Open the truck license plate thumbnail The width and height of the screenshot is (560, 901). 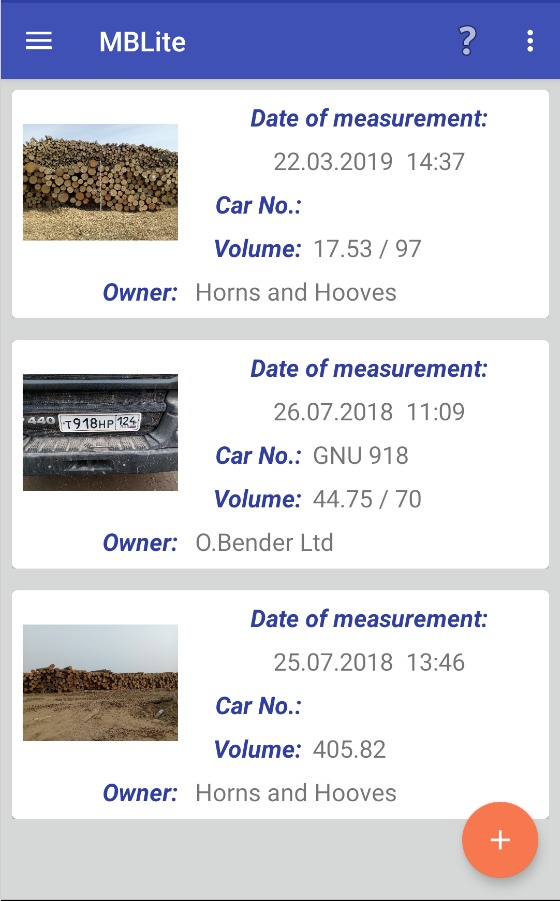tap(101, 432)
